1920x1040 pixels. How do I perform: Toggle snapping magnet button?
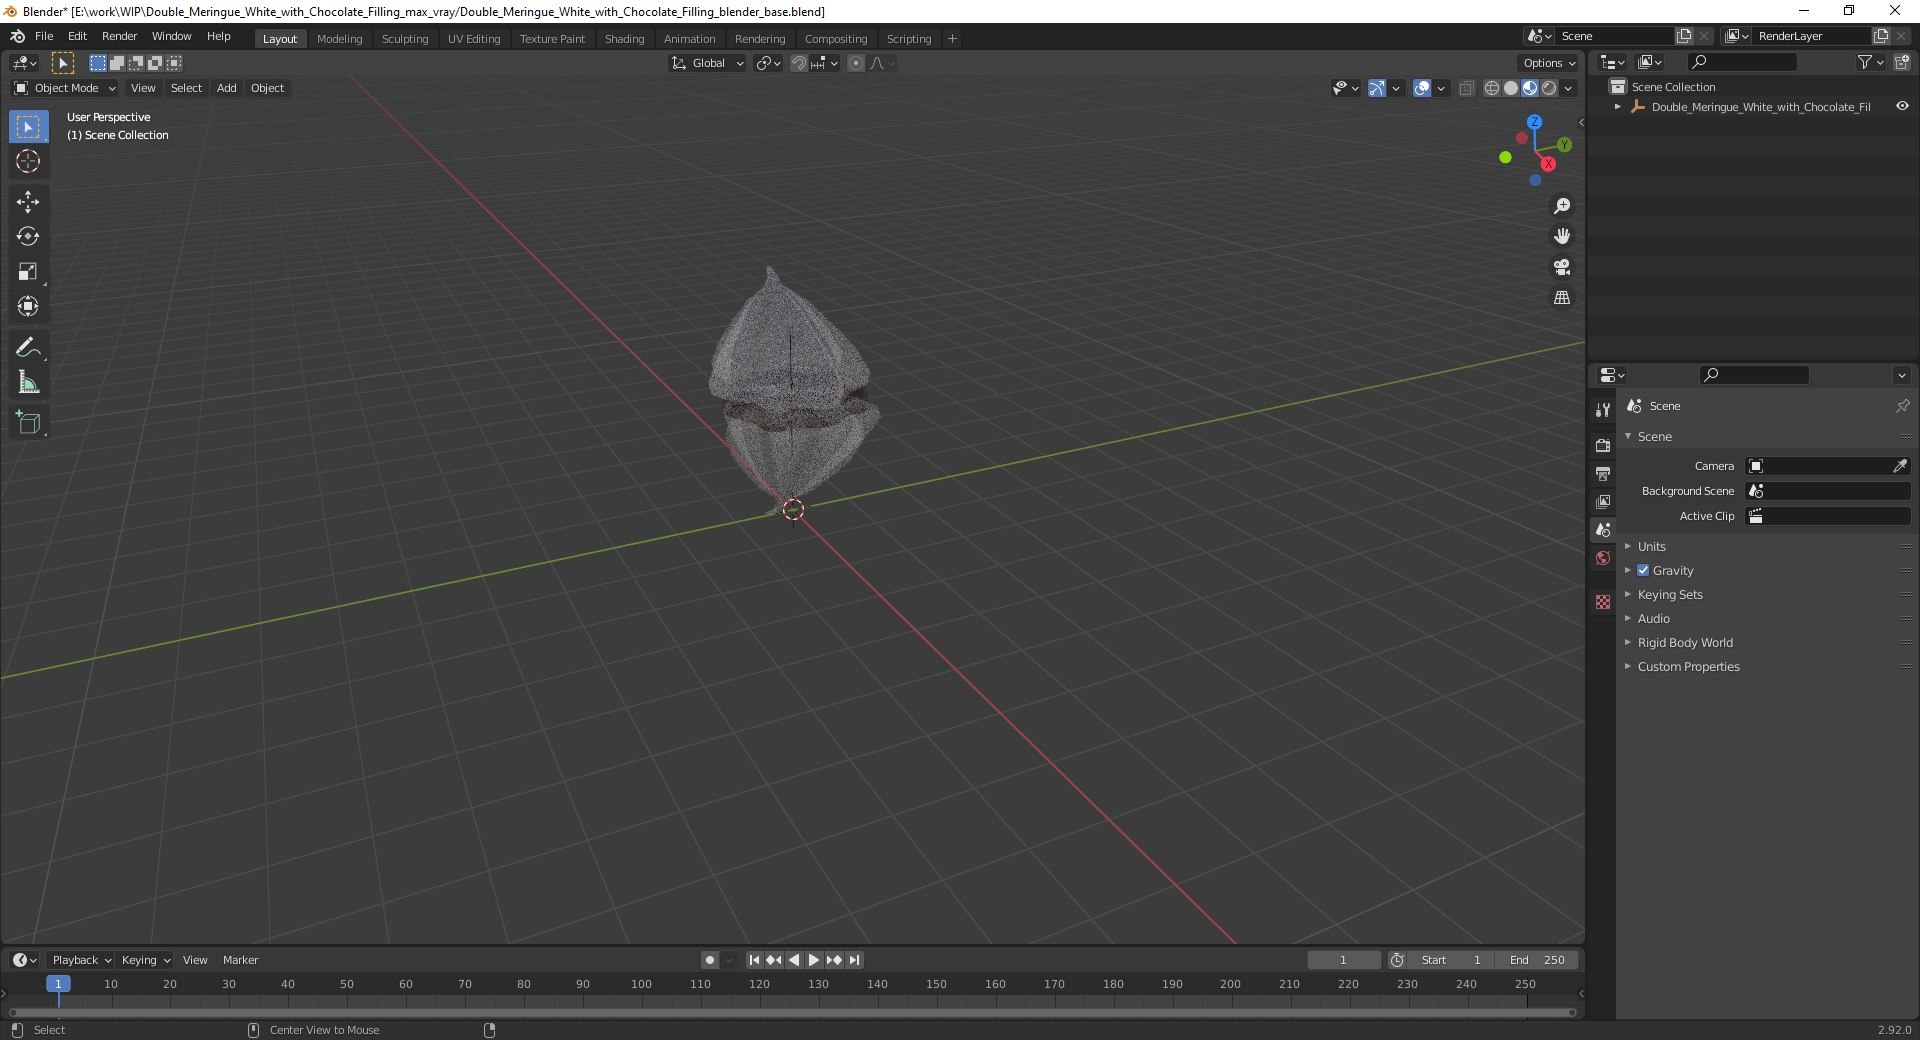(x=798, y=63)
